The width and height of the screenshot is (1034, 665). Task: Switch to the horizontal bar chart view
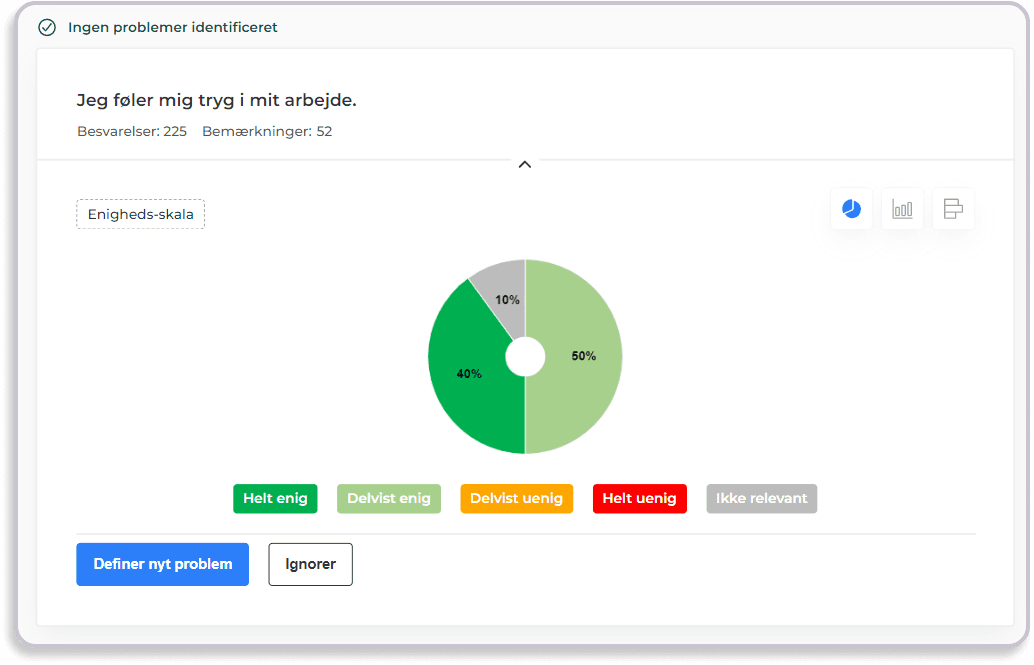953,209
